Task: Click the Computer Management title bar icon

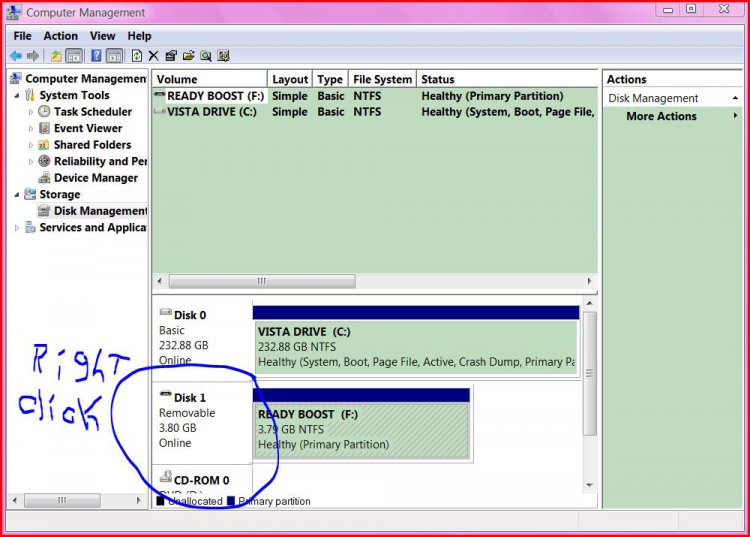Action: (x=14, y=12)
